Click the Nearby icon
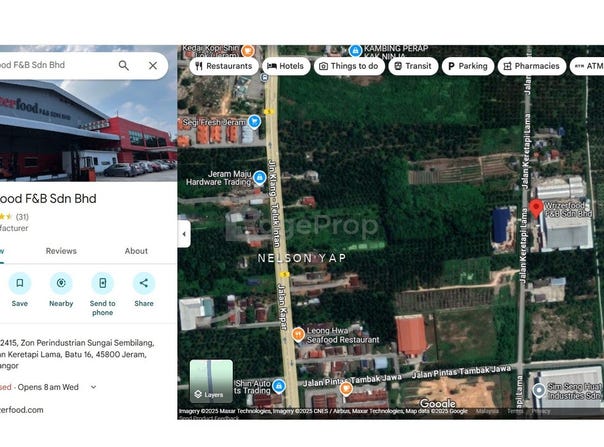604x447 pixels. click(x=61, y=283)
